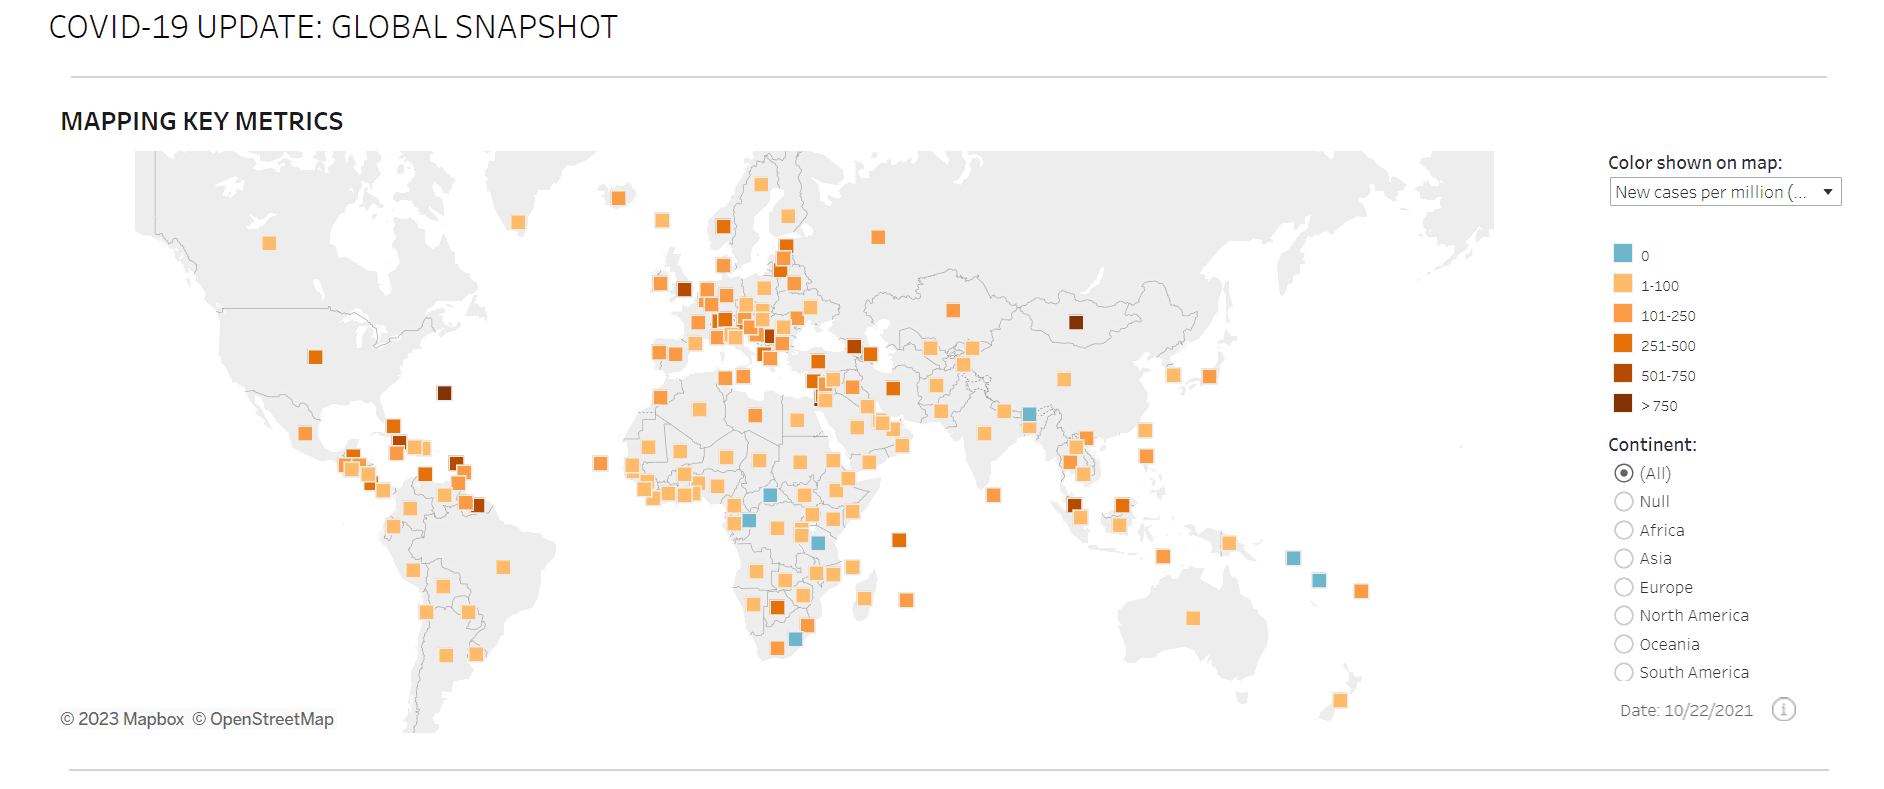Select the Mauritius marker east of Madagascar
Screen dimensions: 1884x789
(906, 600)
